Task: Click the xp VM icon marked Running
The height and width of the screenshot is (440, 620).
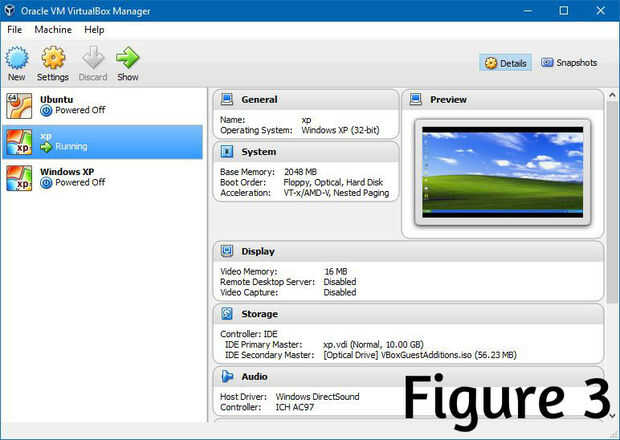Action: (19, 142)
